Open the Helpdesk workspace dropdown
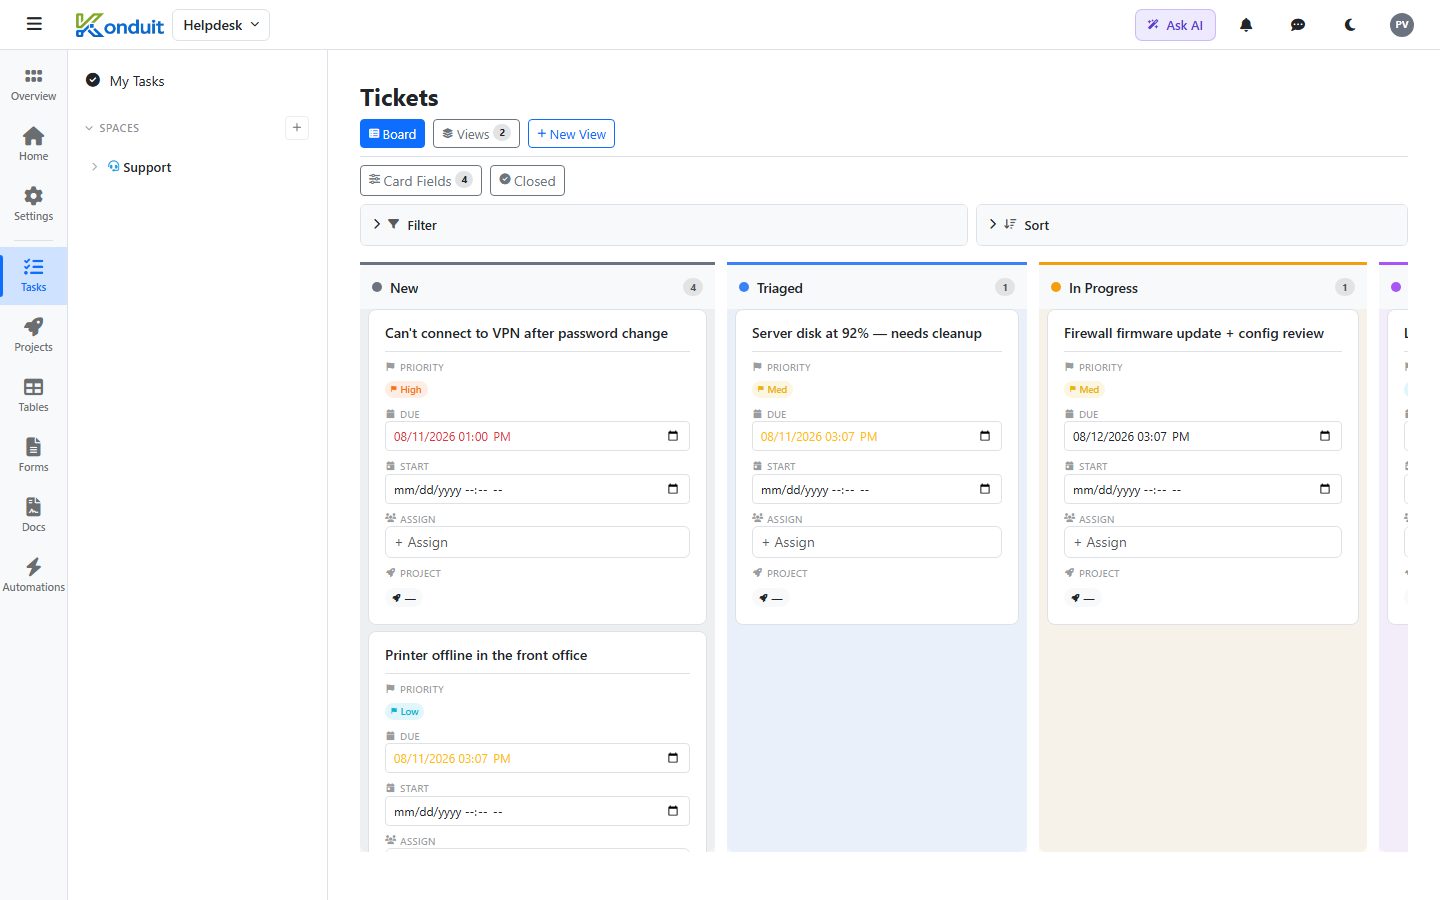This screenshot has height=900, width=1440. [221, 25]
